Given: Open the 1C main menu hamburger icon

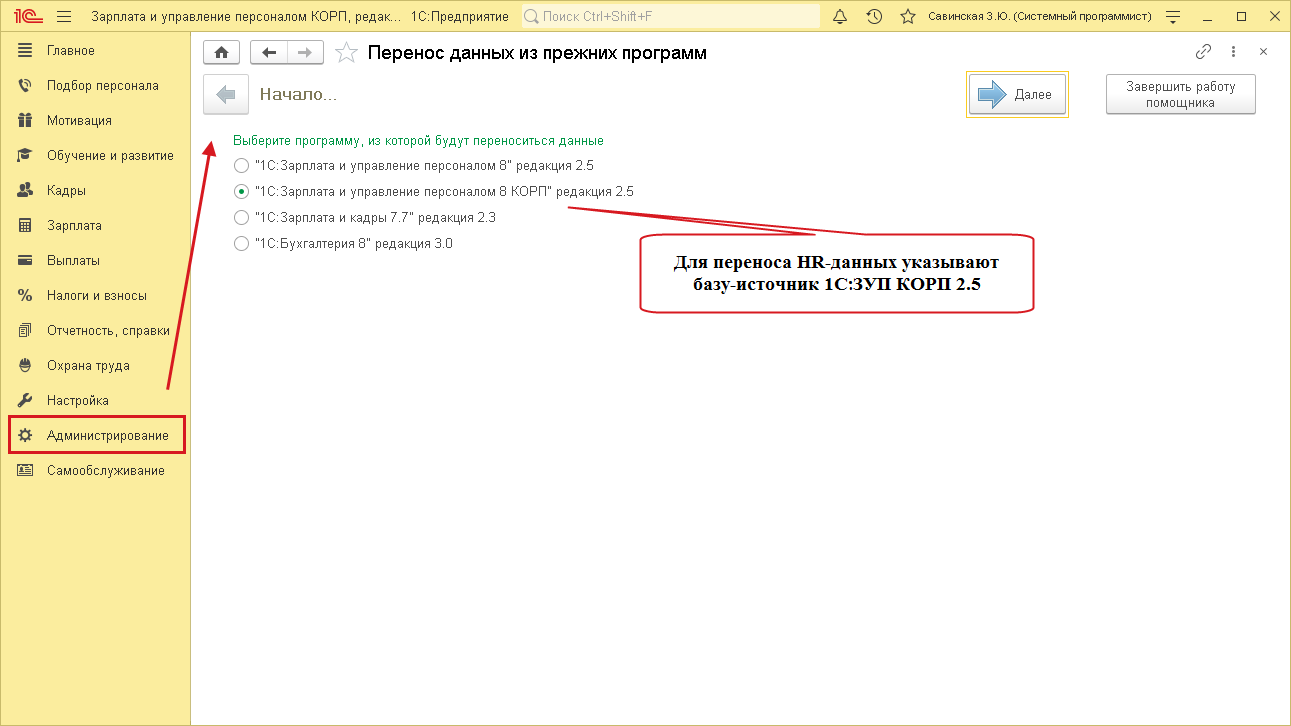Looking at the screenshot, I should pos(65,16).
